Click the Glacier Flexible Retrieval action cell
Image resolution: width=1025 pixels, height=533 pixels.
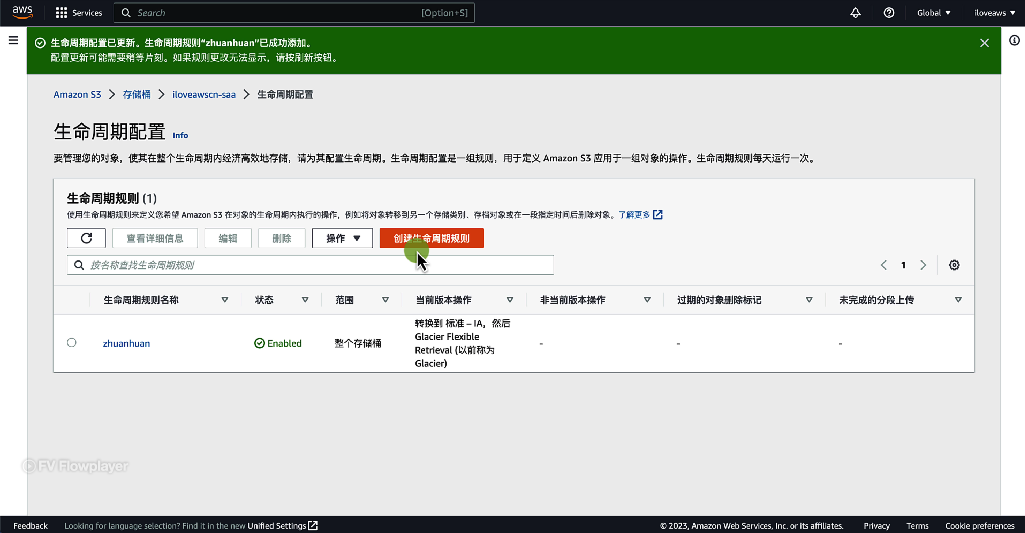tap(462, 343)
